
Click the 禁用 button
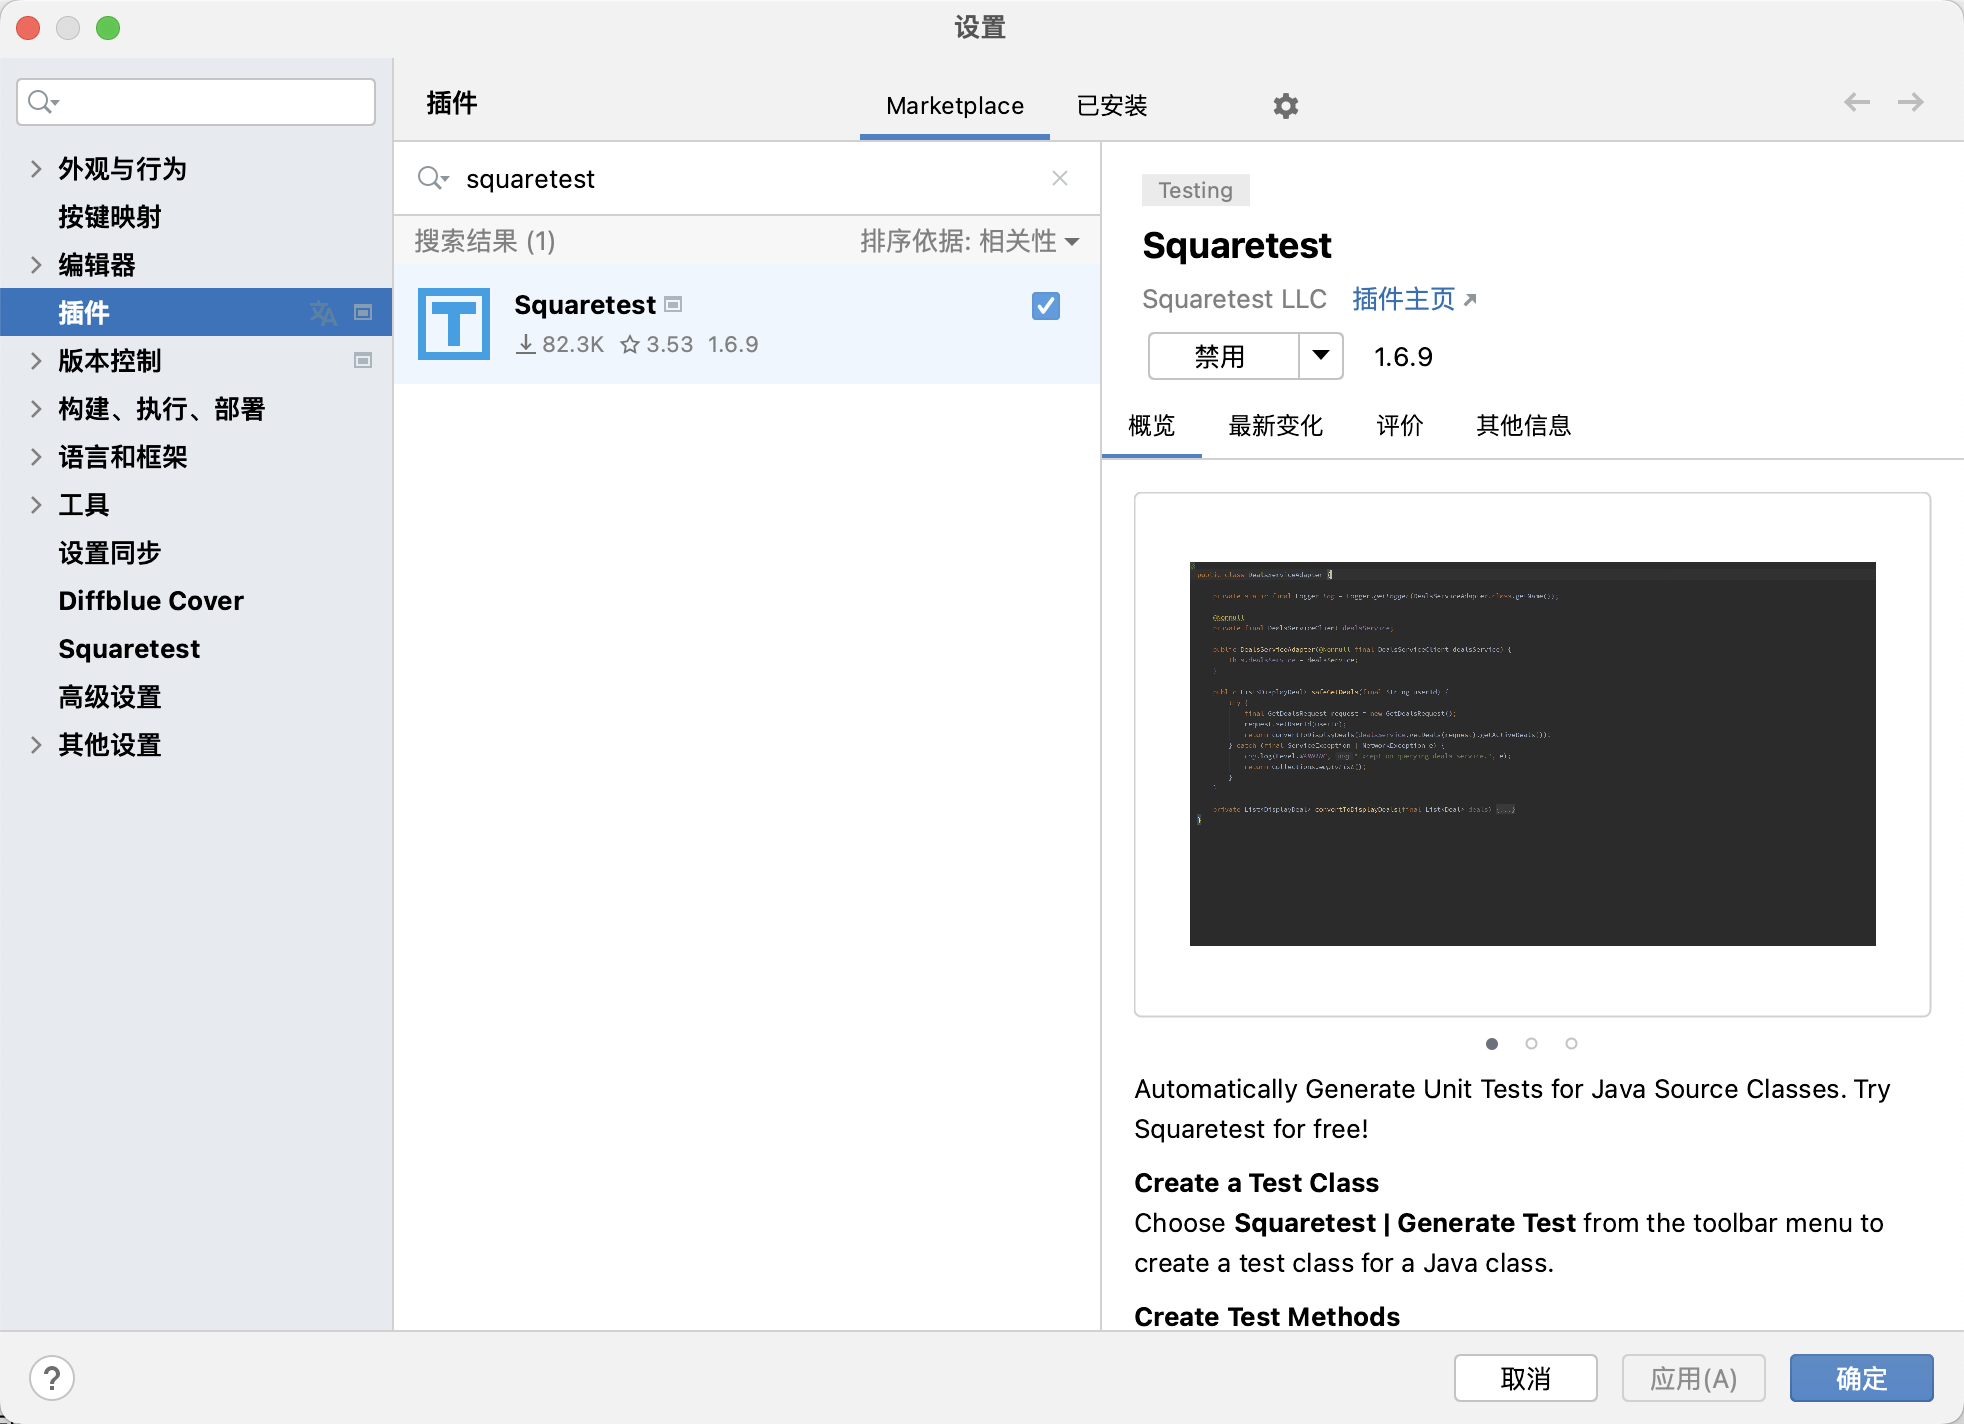point(1223,356)
